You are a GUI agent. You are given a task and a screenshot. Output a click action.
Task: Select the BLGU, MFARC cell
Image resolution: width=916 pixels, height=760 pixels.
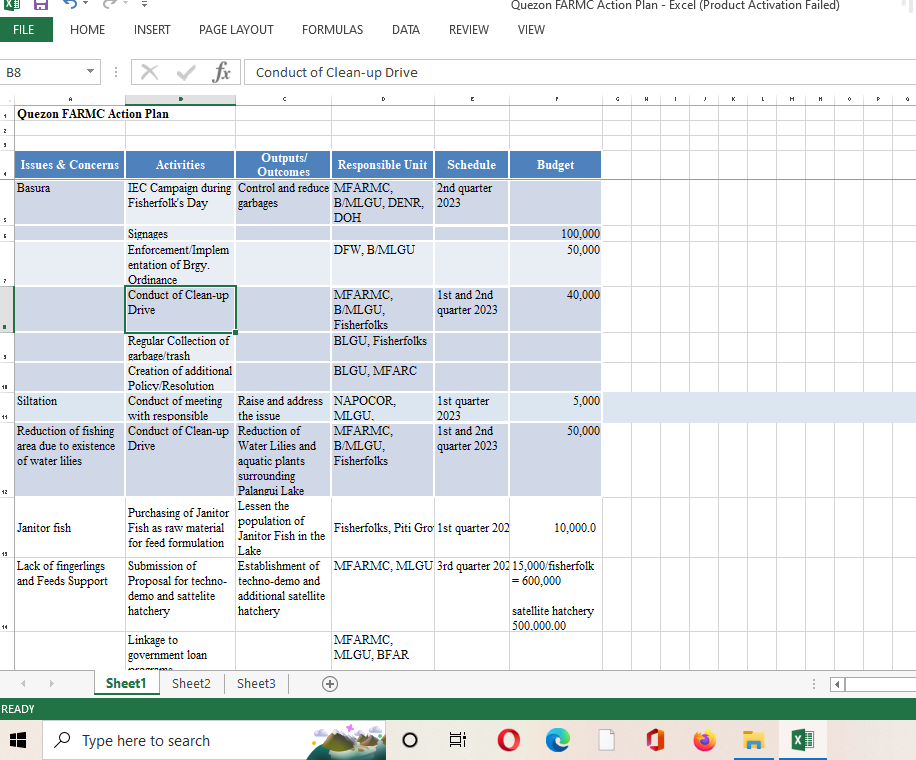click(382, 377)
